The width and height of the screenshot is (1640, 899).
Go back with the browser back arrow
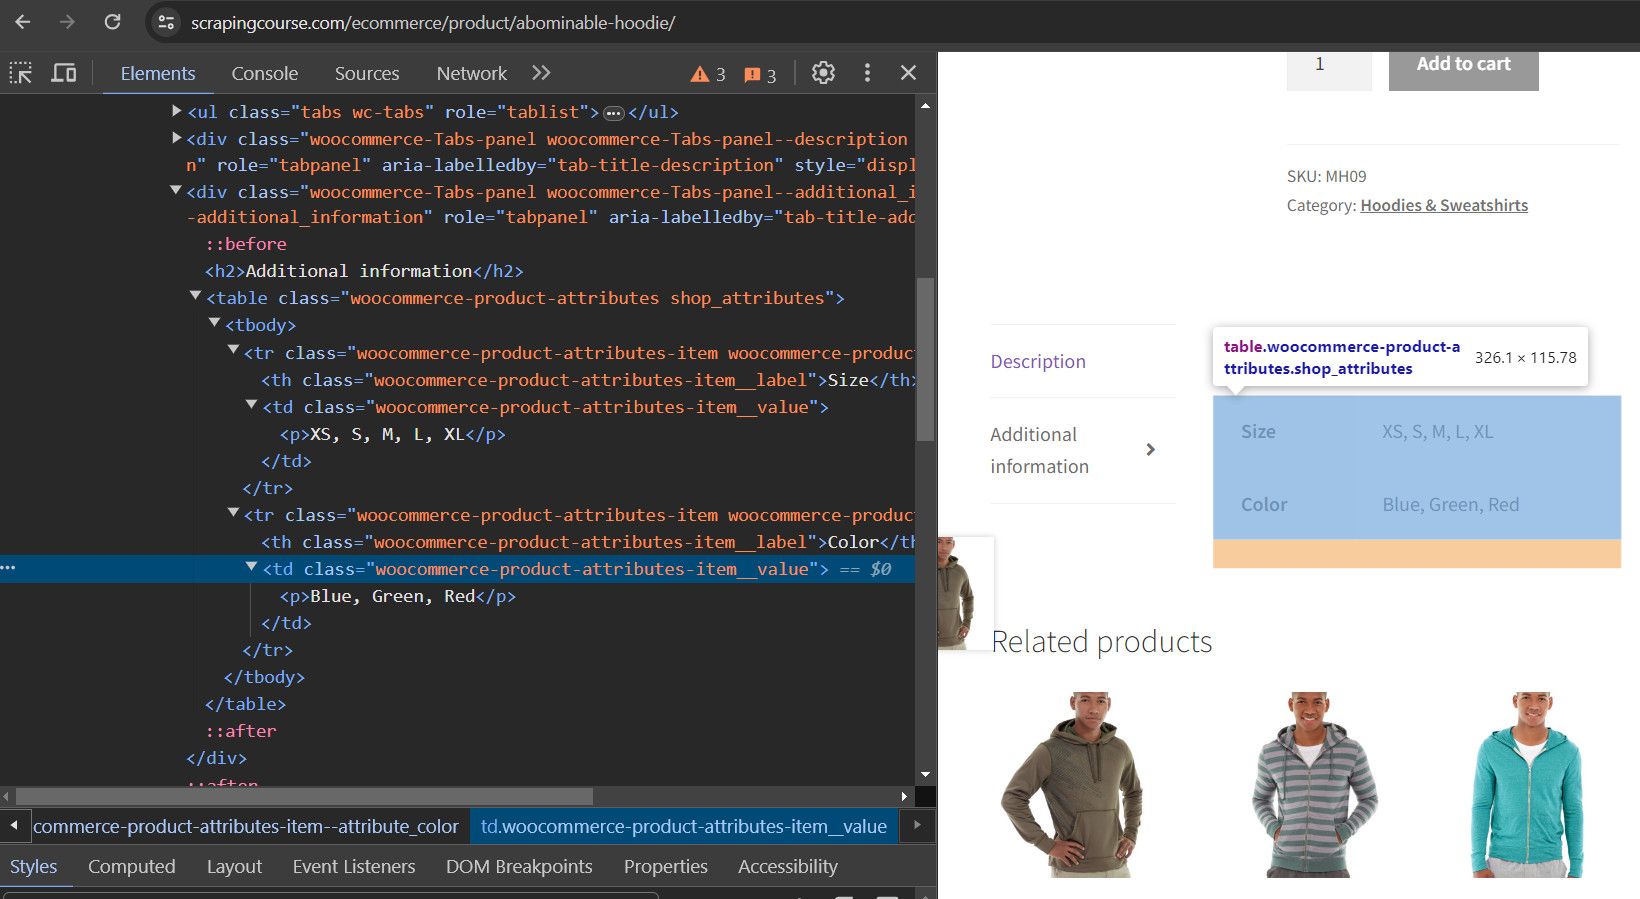click(x=23, y=22)
